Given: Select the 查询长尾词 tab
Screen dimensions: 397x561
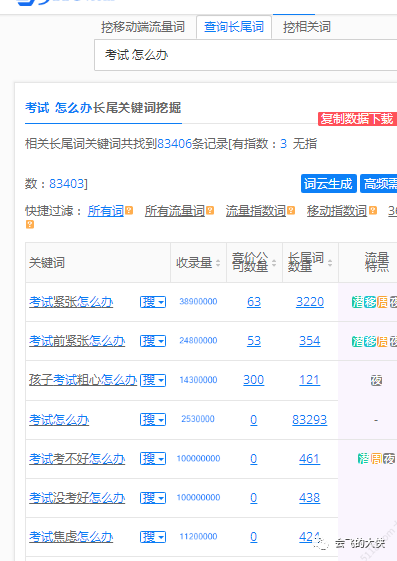Looking at the screenshot, I should coord(234,27).
